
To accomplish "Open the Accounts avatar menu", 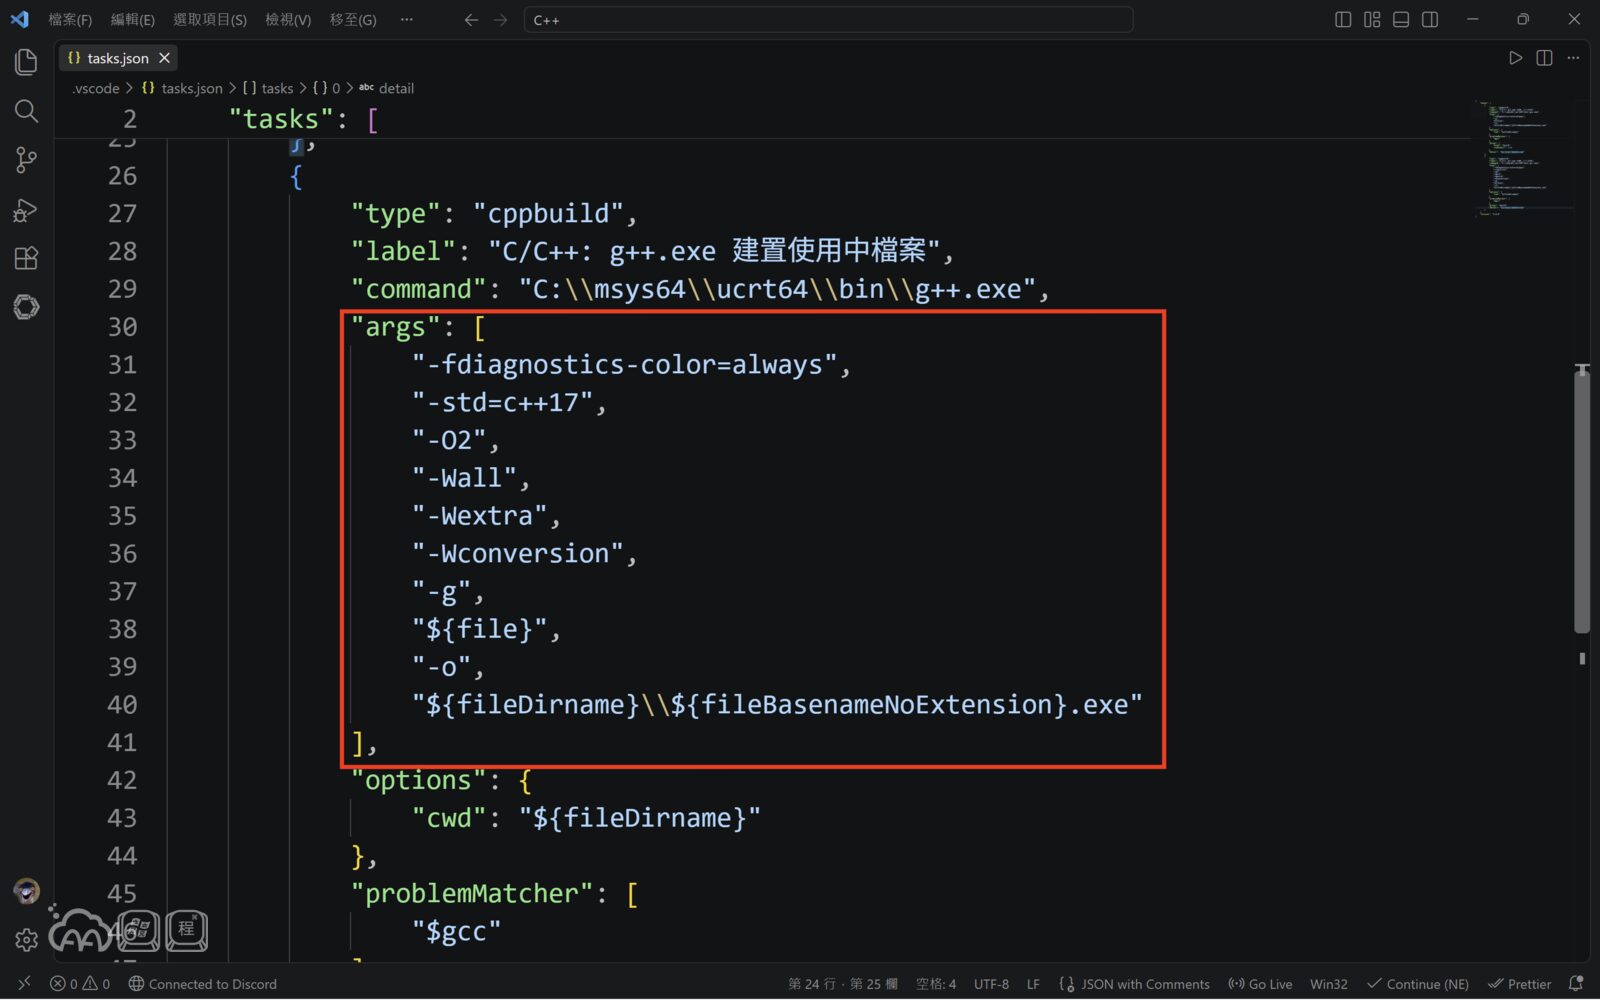I will click(x=26, y=891).
